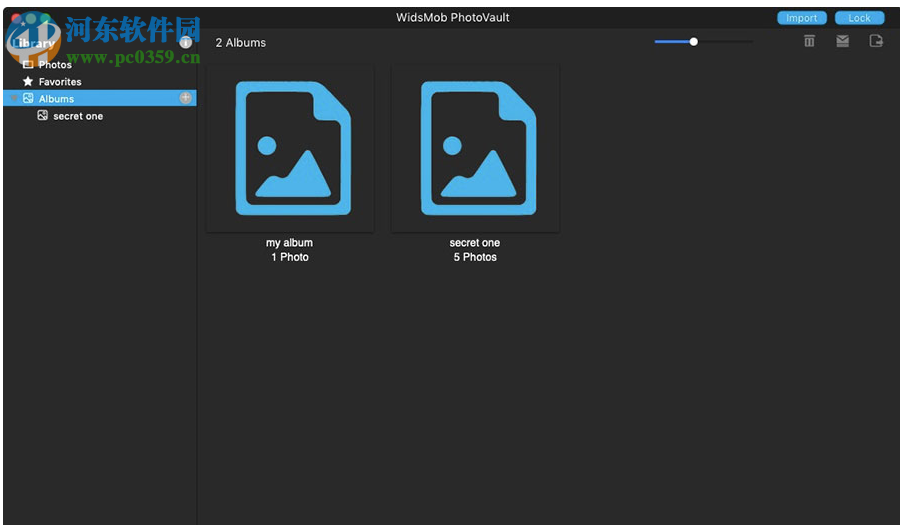This screenshot has height=525, width=900.
Task: Click the Favorites star icon
Action: click(x=28, y=81)
